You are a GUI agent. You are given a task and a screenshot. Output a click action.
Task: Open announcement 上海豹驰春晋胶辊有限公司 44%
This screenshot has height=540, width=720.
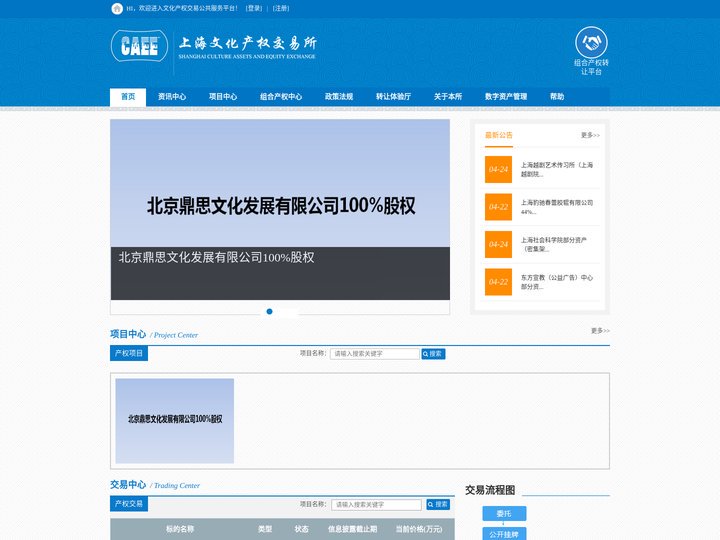click(x=557, y=207)
